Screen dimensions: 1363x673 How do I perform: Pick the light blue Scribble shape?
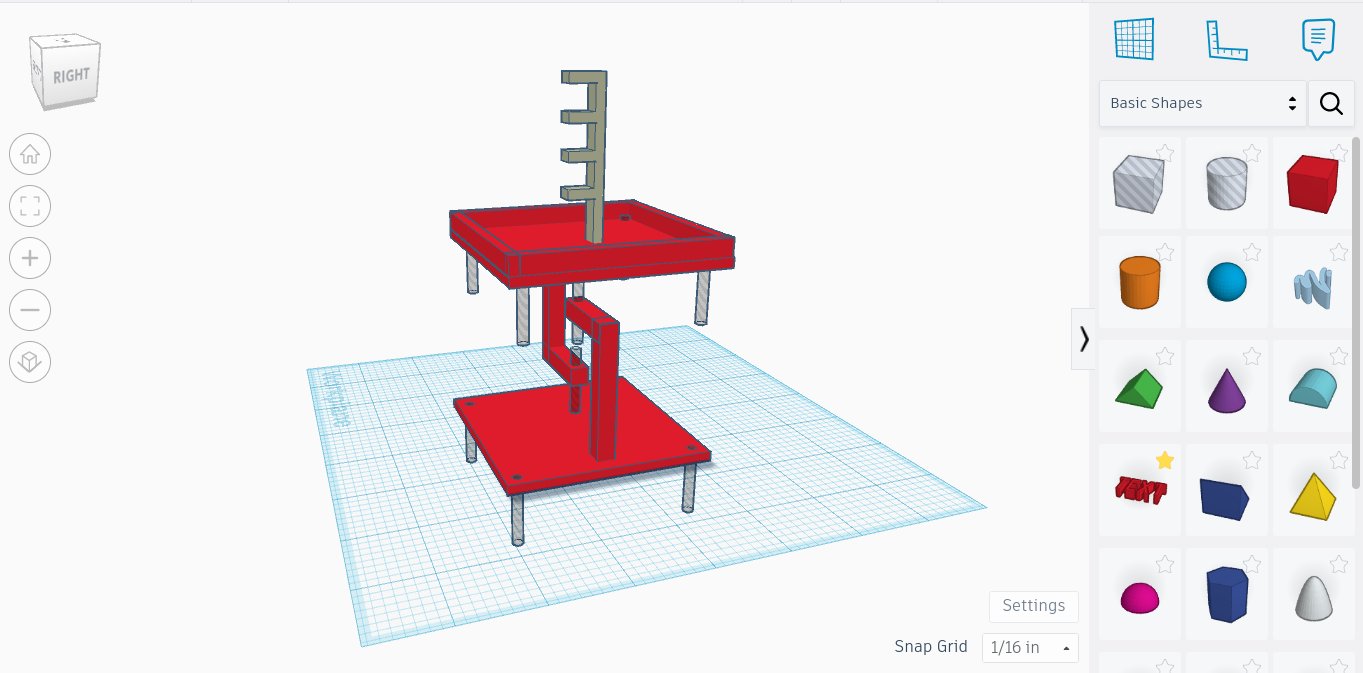(x=1314, y=287)
